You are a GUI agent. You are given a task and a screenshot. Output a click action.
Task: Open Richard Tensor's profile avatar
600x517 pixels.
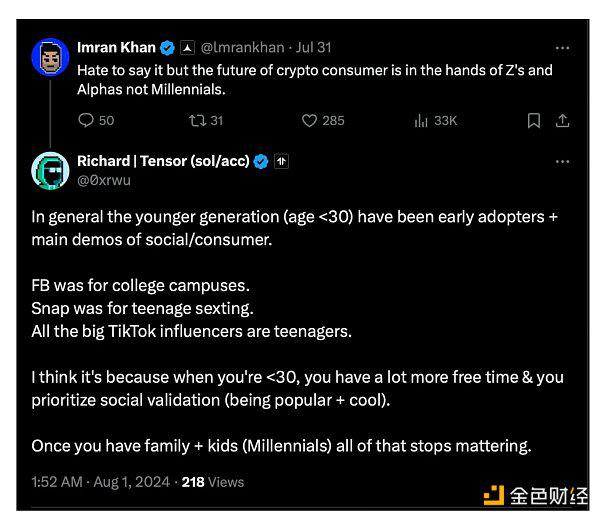(x=50, y=171)
